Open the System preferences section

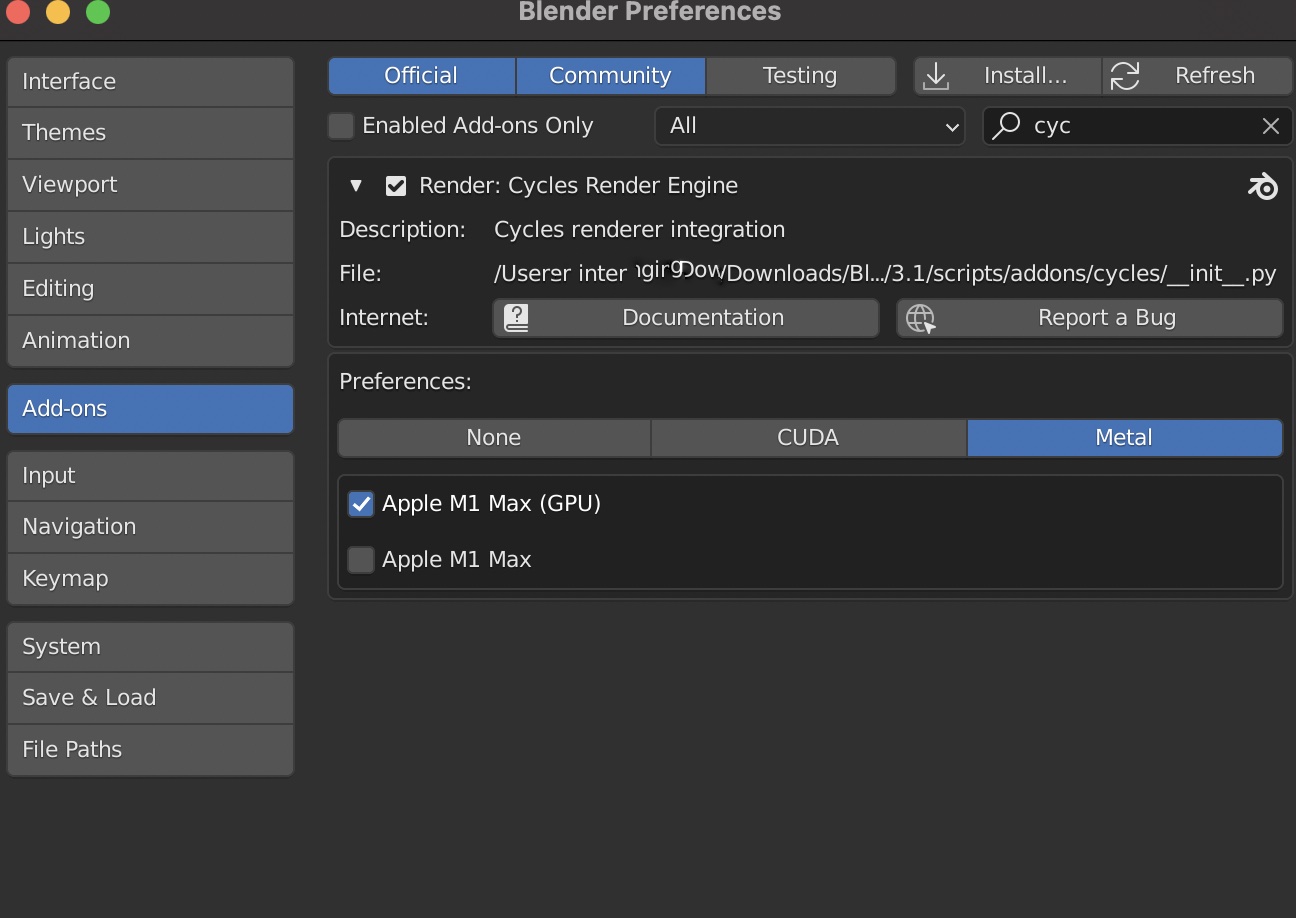[x=150, y=647]
